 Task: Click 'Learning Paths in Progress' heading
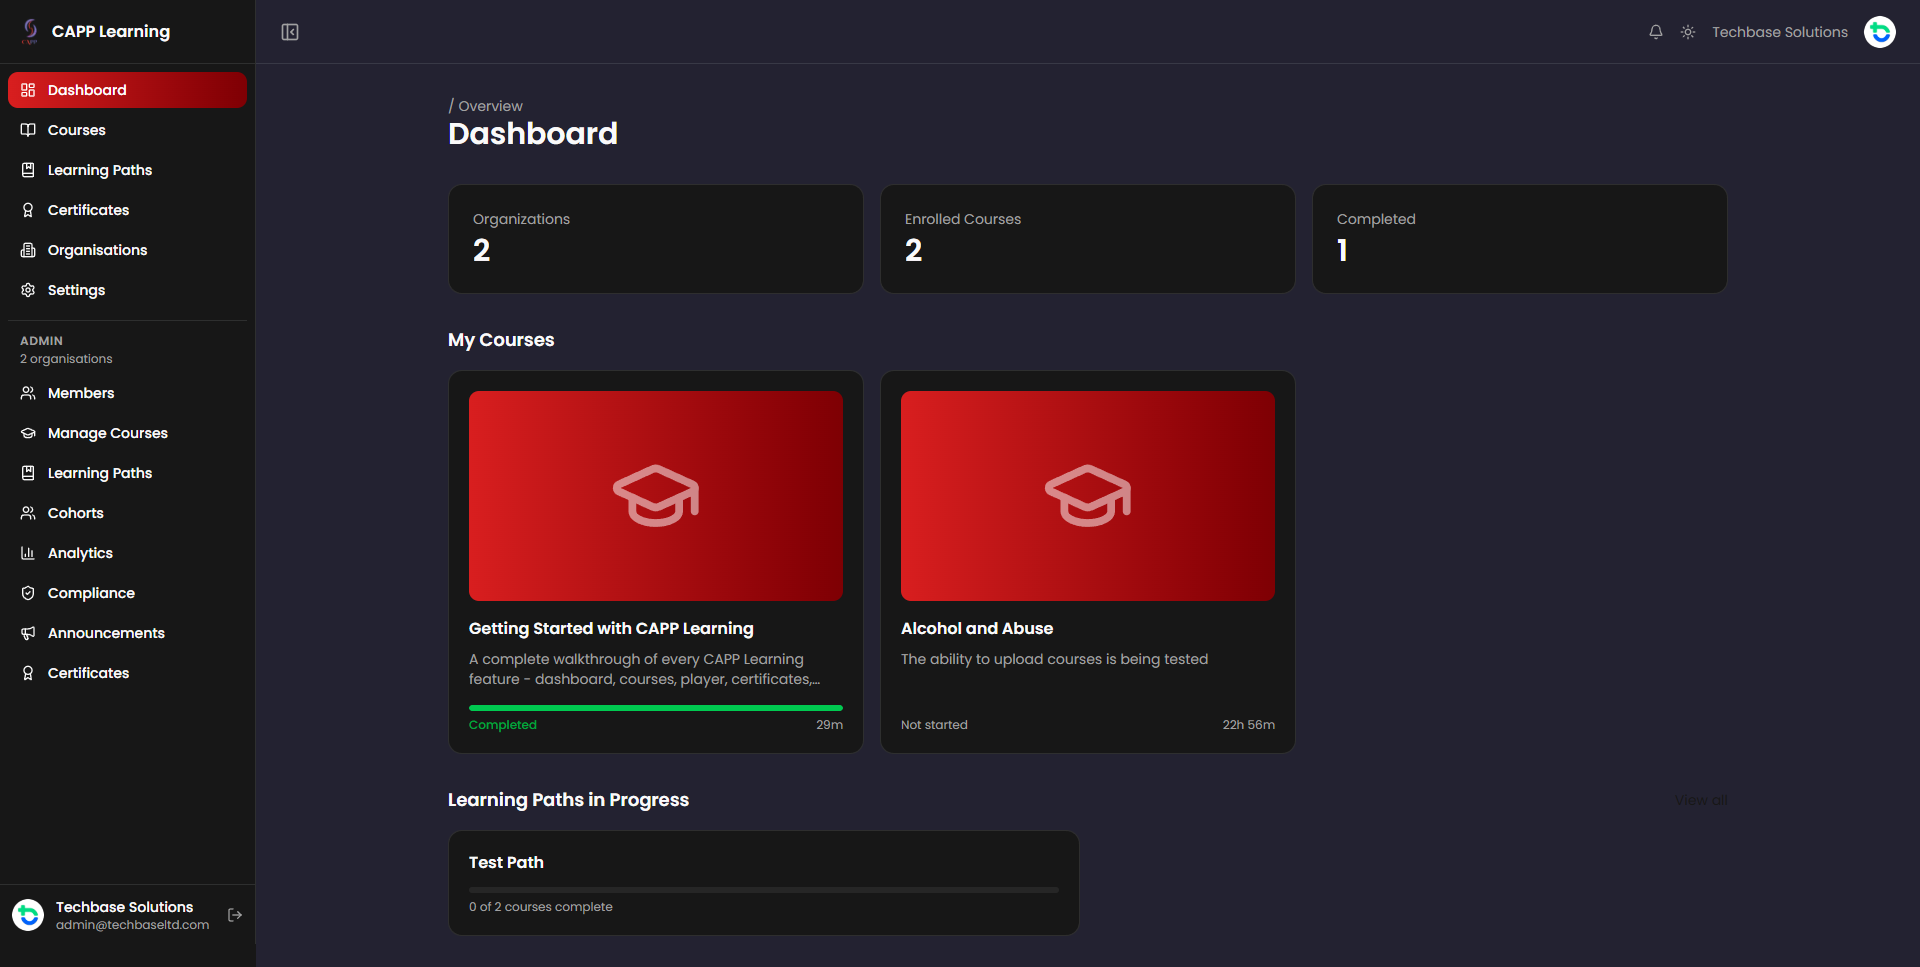[x=568, y=800]
